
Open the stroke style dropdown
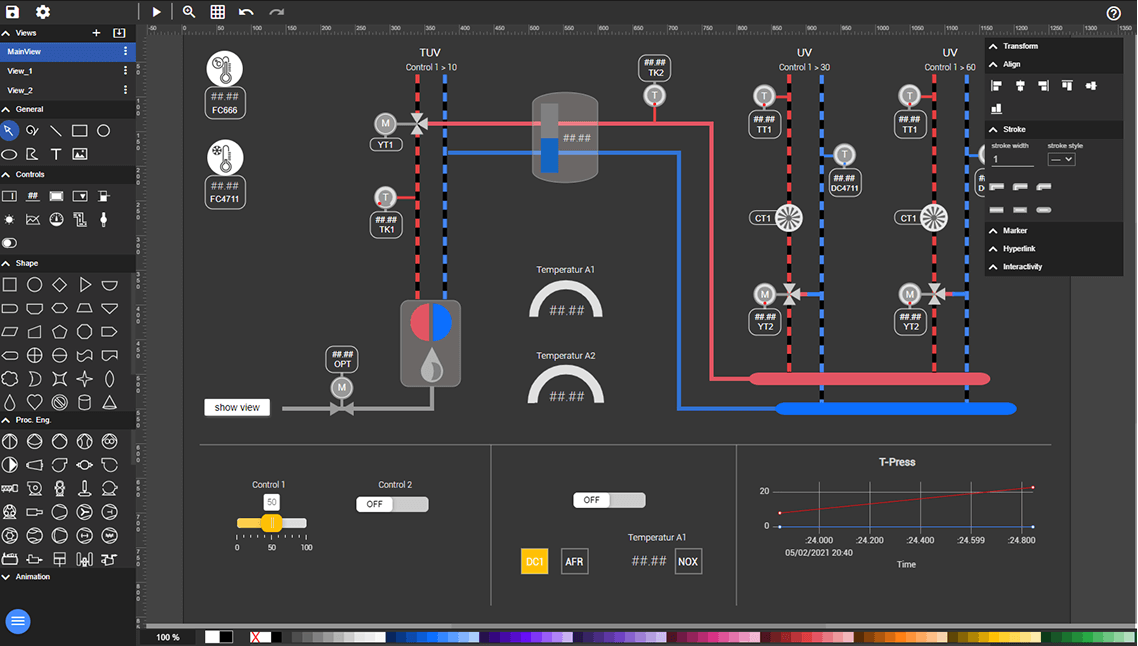coord(1061,160)
